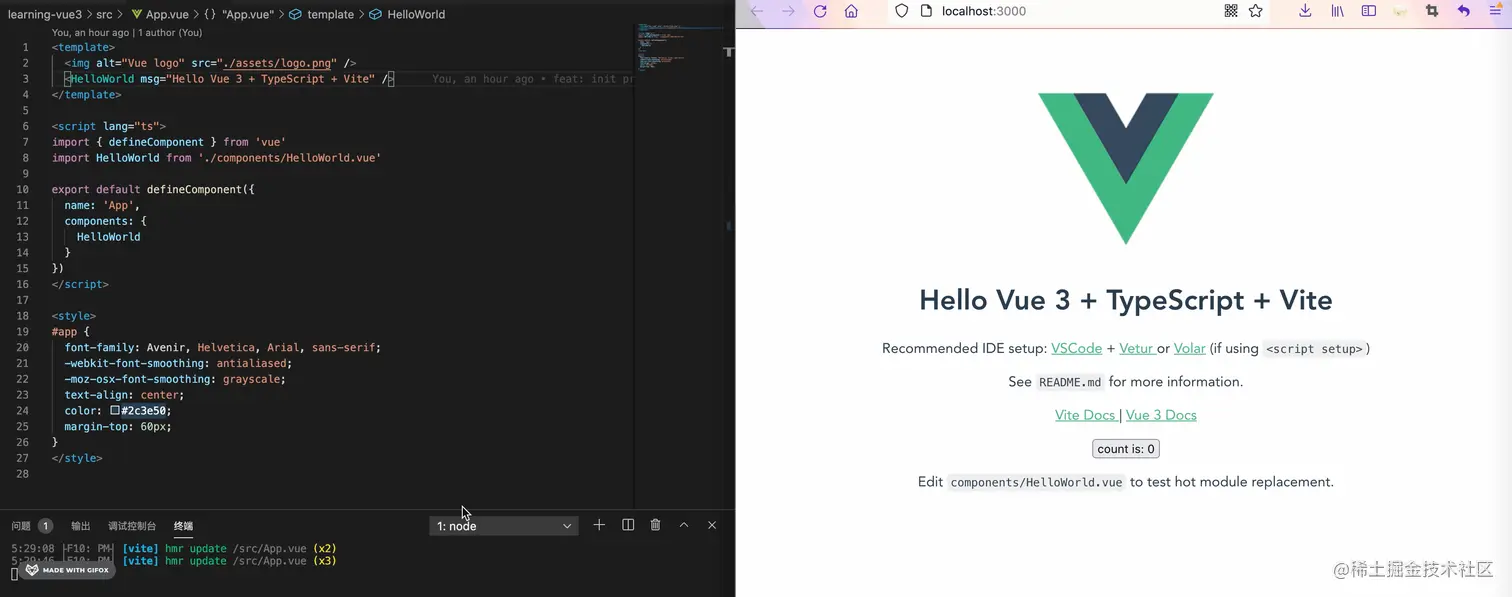Open the src breadcrumb segment
This screenshot has height=597, width=1512.
(104, 14)
